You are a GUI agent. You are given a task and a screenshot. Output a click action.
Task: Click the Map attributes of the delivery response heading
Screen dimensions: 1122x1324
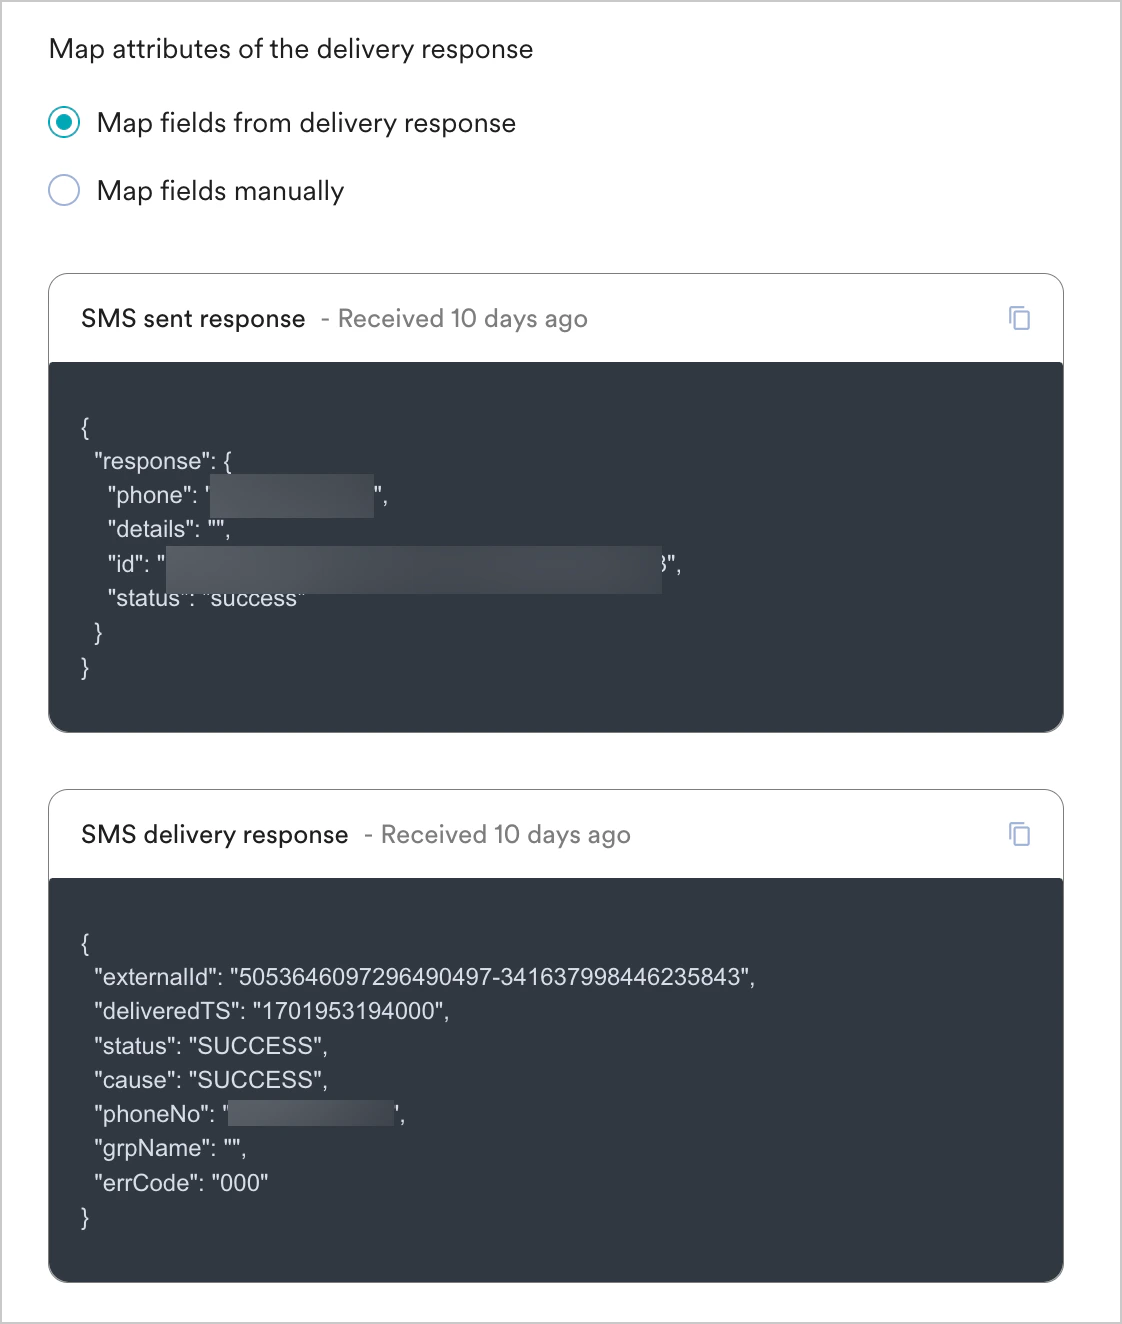(292, 48)
